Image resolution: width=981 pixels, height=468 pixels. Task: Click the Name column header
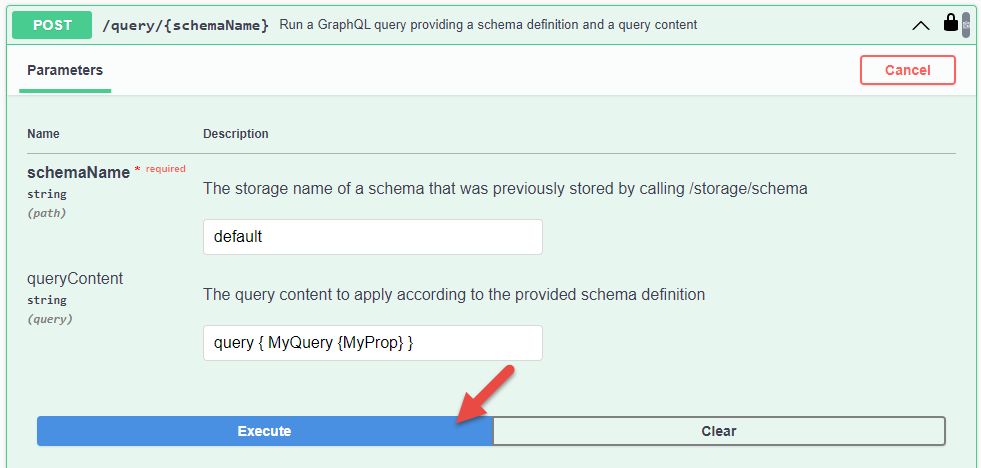coord(43,134)
